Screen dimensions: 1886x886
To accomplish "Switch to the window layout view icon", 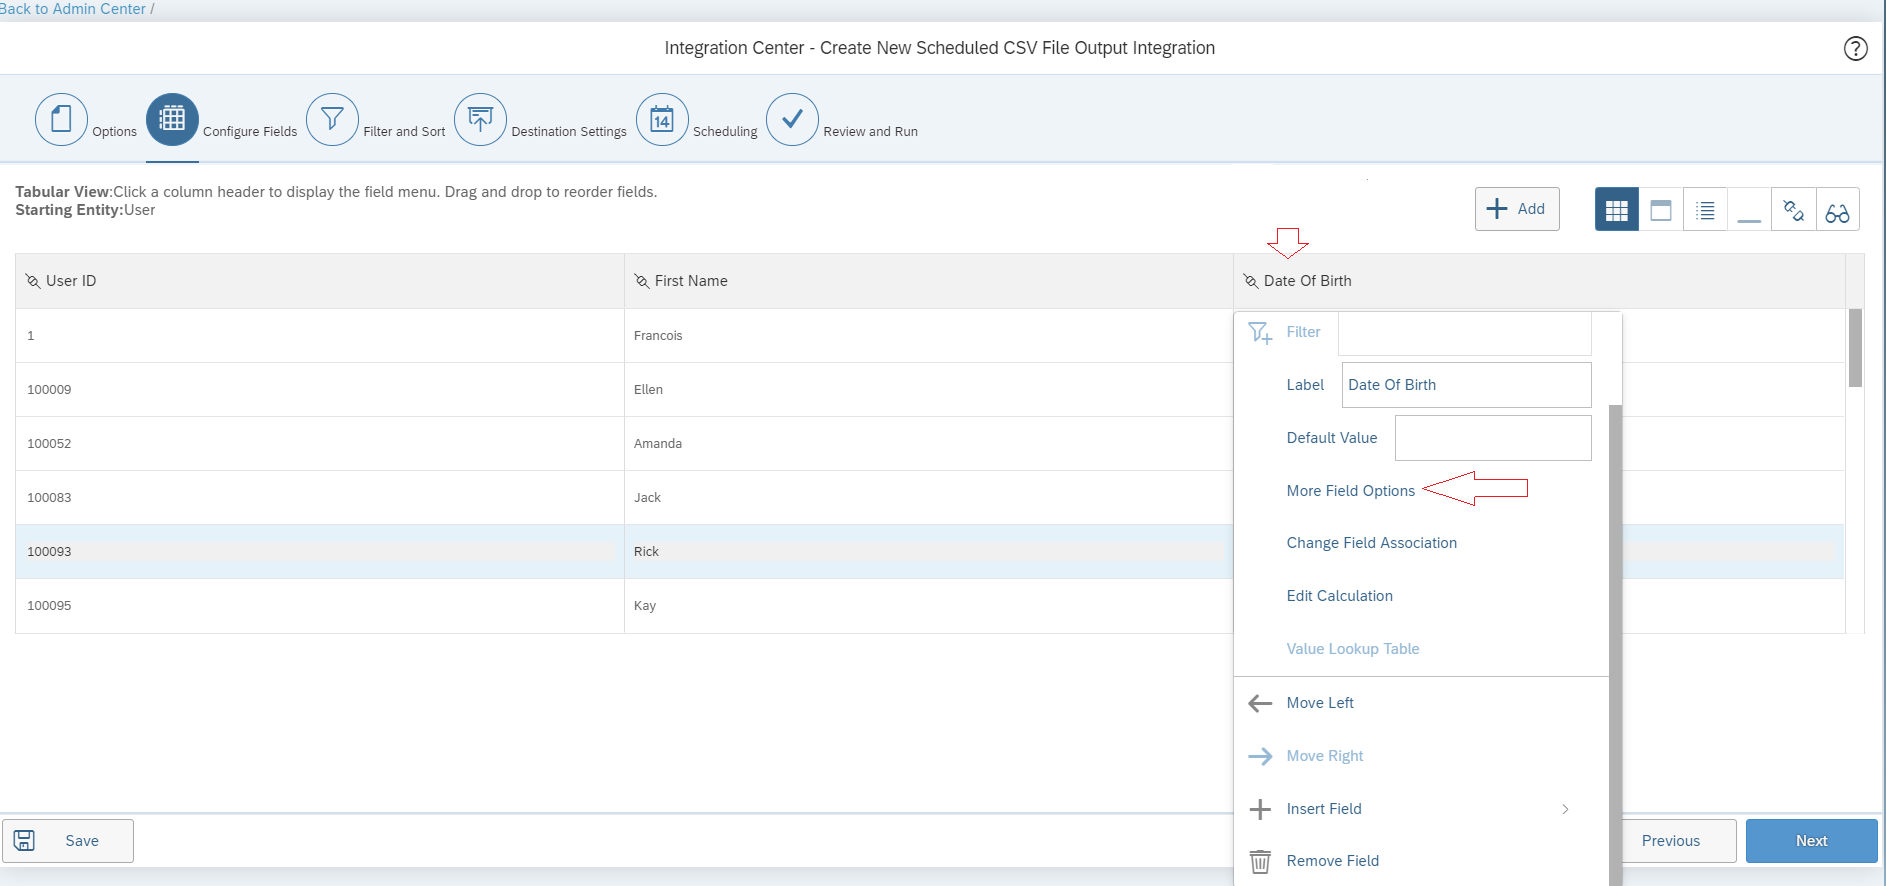I will (x=1661, y=210).
